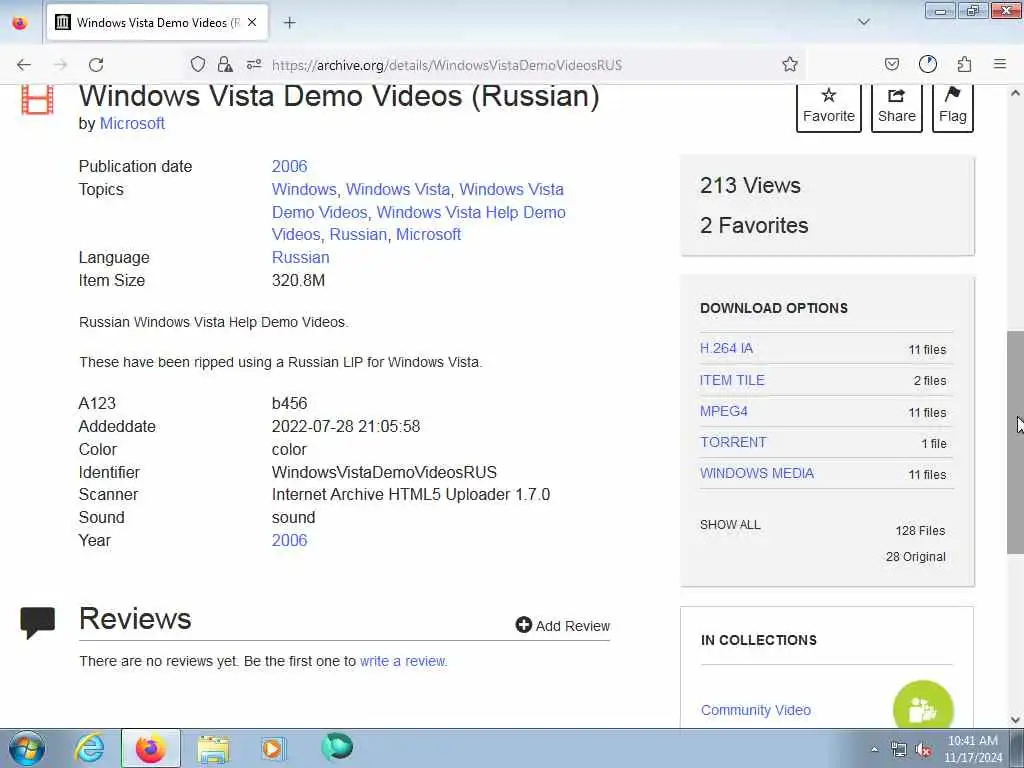1024x768 pixels.
Task: Download the TORRENT file
Action: pyautogui.click(x=733, y=442)
